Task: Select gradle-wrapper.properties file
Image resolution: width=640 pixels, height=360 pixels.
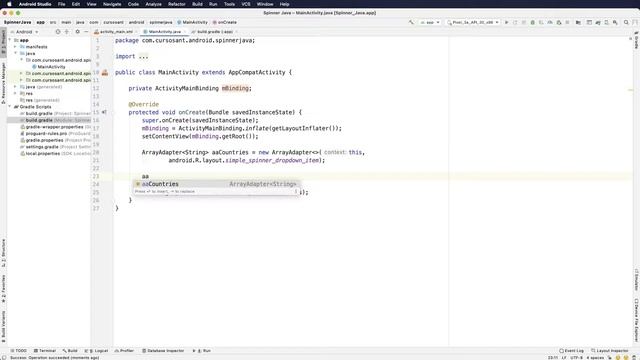Action: click(54, 127)
